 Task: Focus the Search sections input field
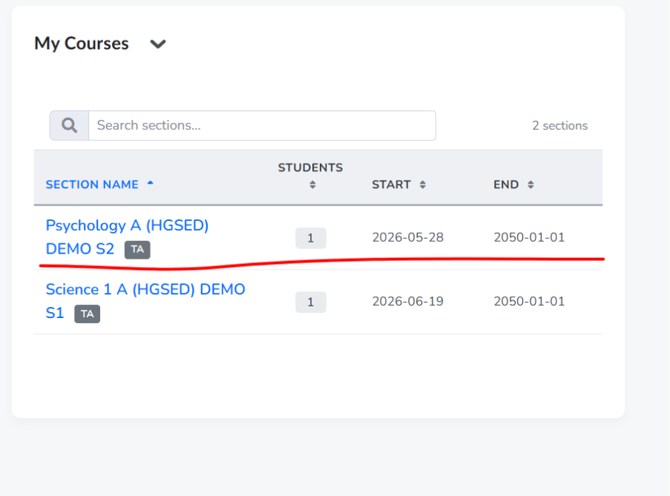262,126
